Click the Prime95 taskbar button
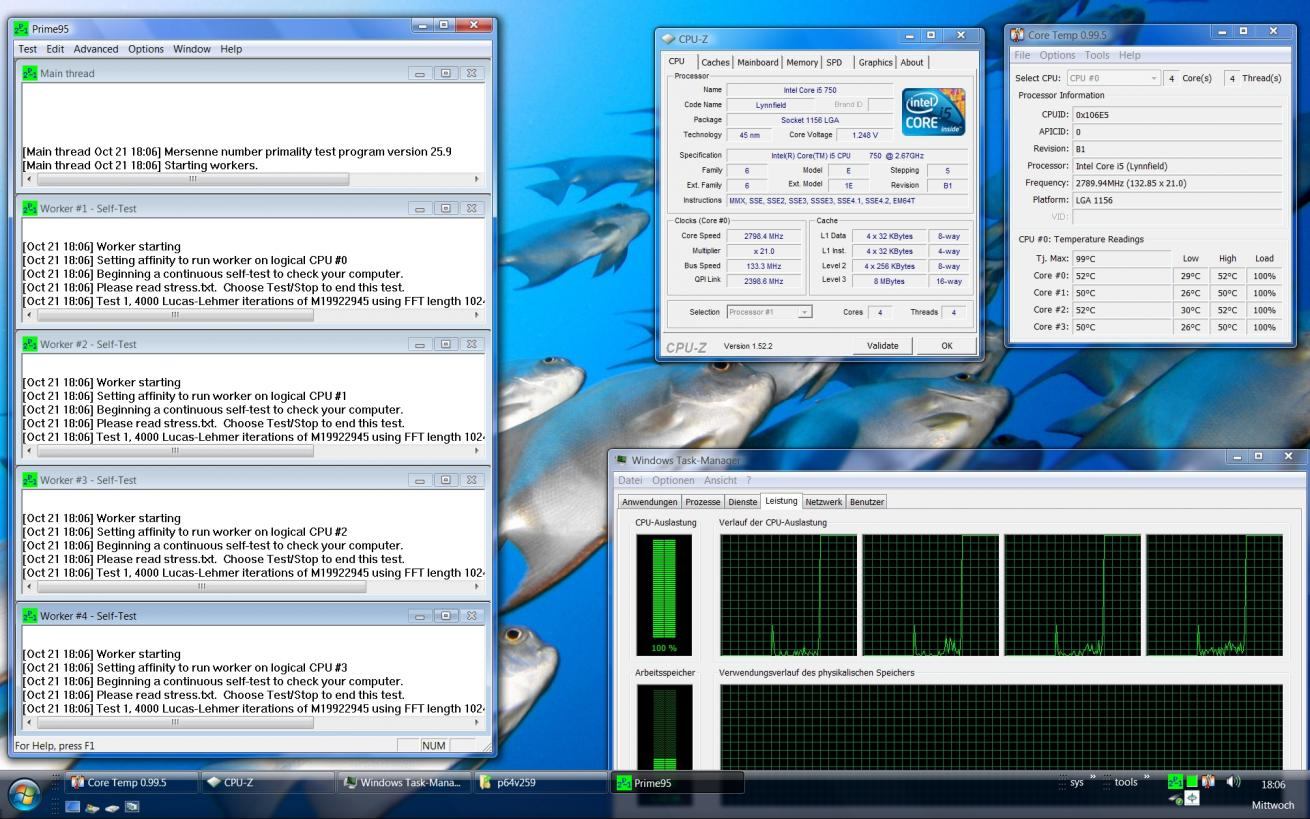Image resolution: width=1310 pixels, height=819 pixels. click(x=677, y=783)
